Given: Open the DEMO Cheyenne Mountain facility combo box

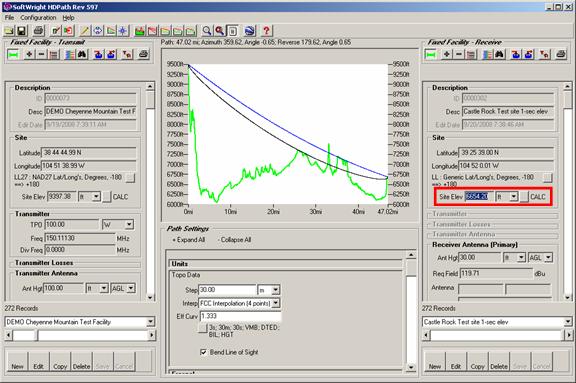Looking at the screenshot, I should point(150,322).
